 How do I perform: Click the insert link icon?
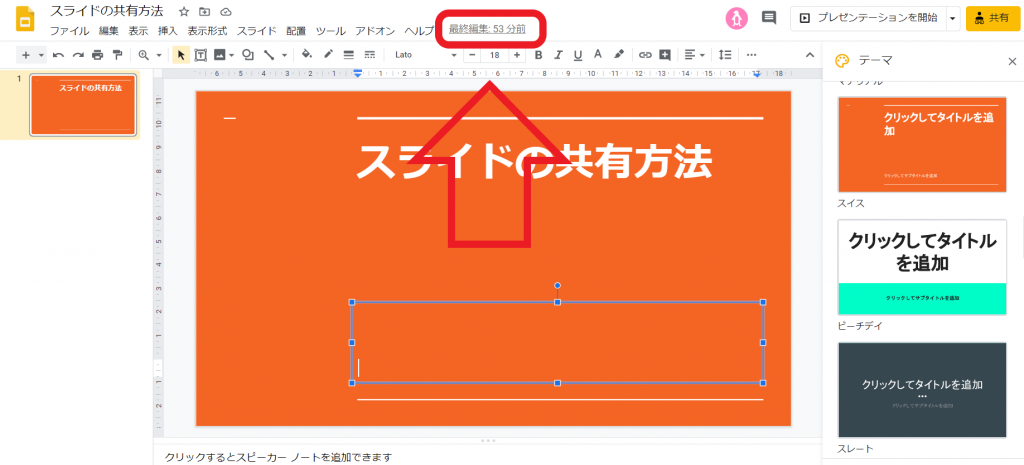(645, 55)
